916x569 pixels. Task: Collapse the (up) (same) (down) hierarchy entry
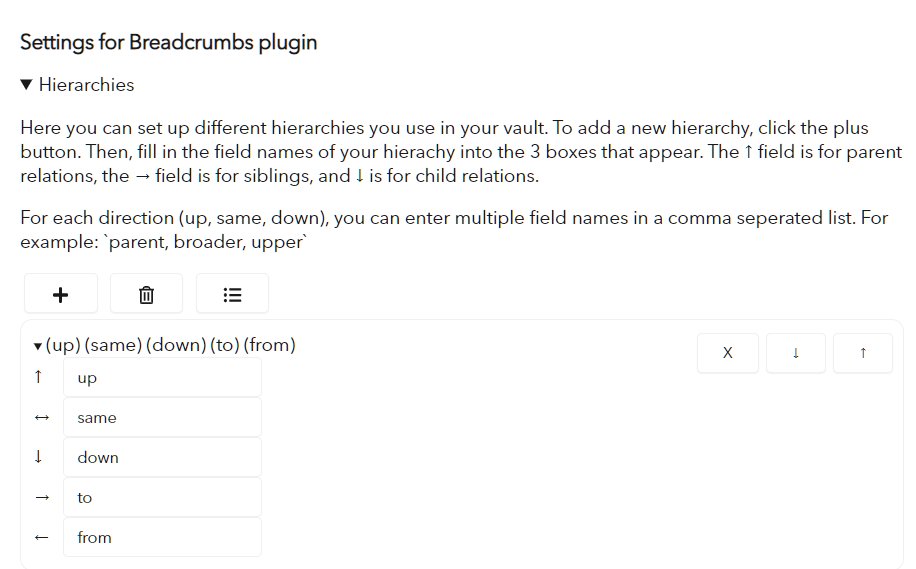37,346
